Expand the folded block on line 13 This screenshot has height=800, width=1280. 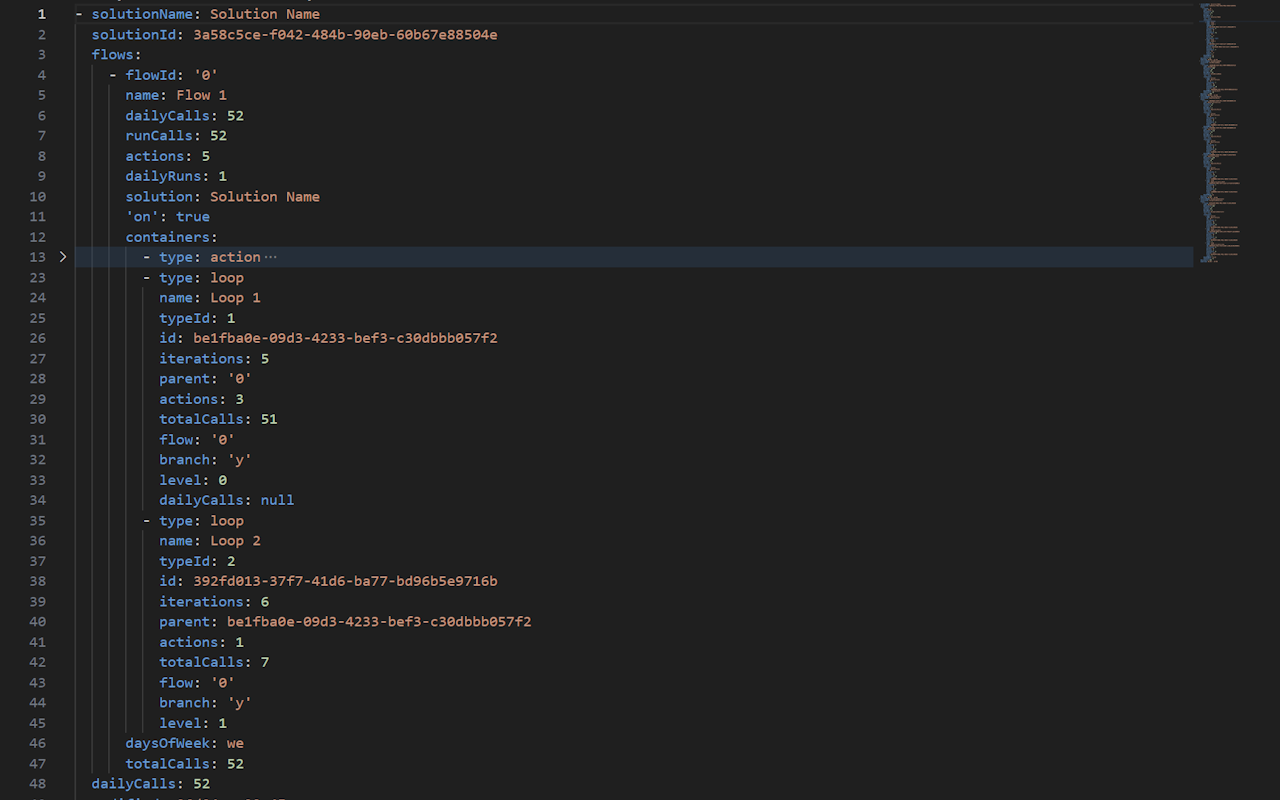point(63,257)
